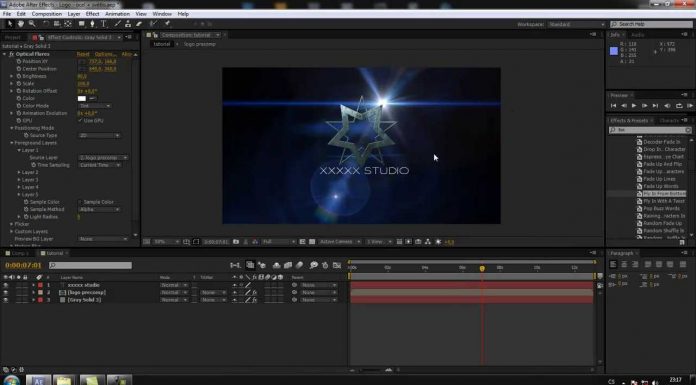
Task: Open the Composition menu
Action: point(47,14)
